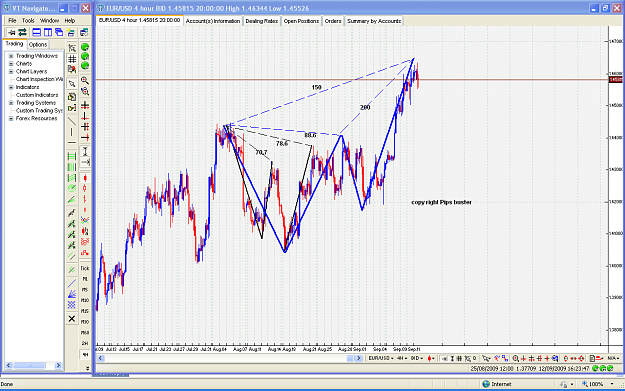Viewport: 625px width, 391px height.
Task: Click the pin icon in Navigator toolbar
Action: 11,32
